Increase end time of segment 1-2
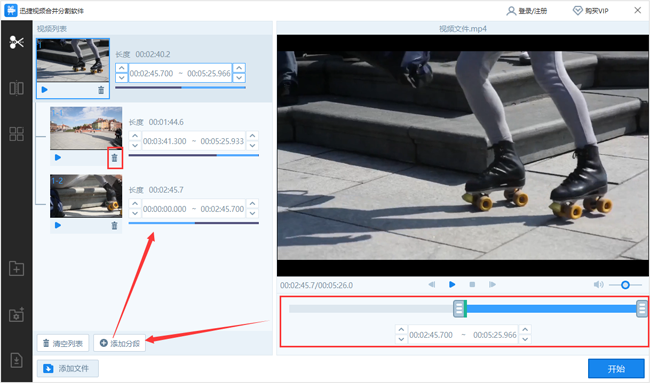The image size is (650, 383). pyautogui.click(x=252, y=204)
